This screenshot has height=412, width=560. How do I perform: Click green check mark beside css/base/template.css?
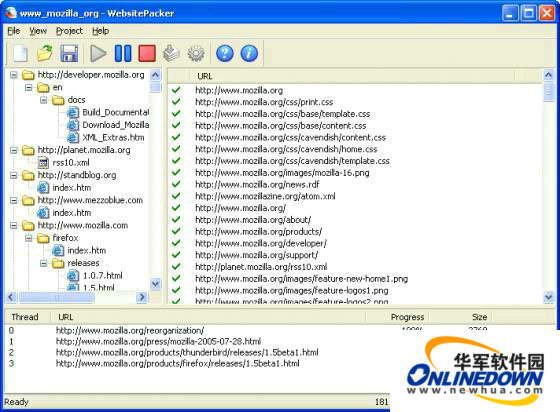tap(176, 114)
